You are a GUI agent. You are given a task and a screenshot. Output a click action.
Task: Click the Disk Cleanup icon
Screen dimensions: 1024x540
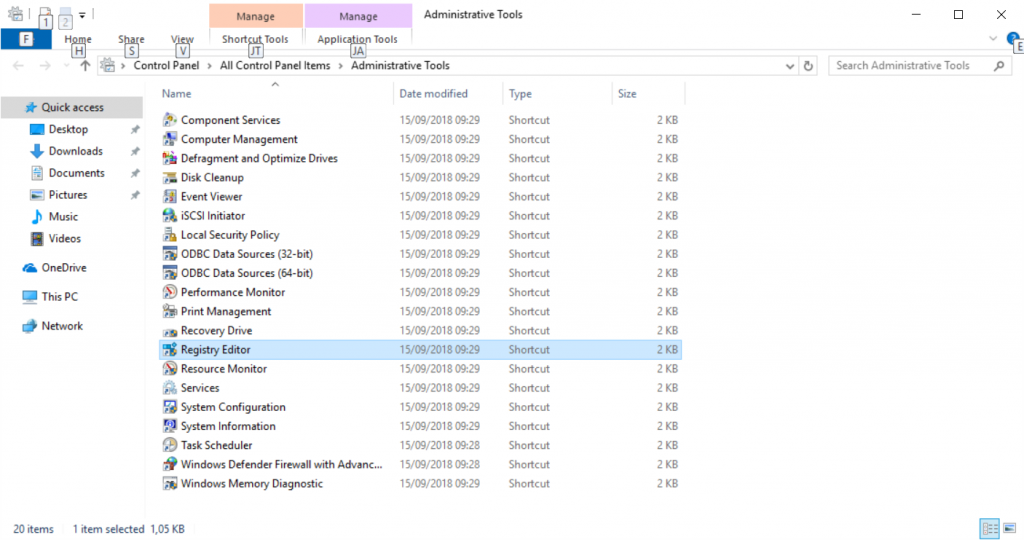pyautogui.click(x=170, y=177)
